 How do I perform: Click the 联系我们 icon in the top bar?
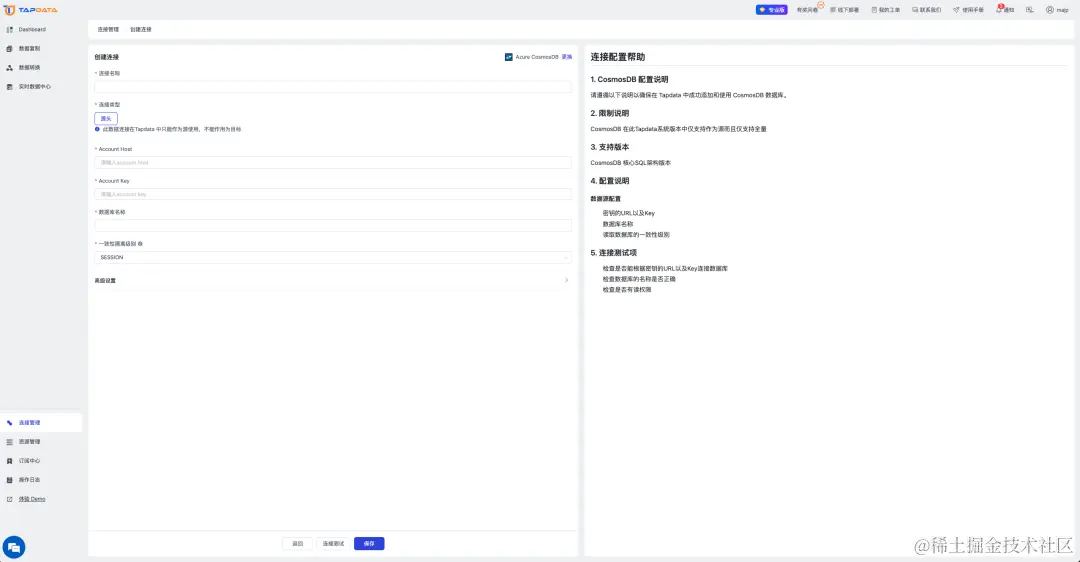pos(915,10)
